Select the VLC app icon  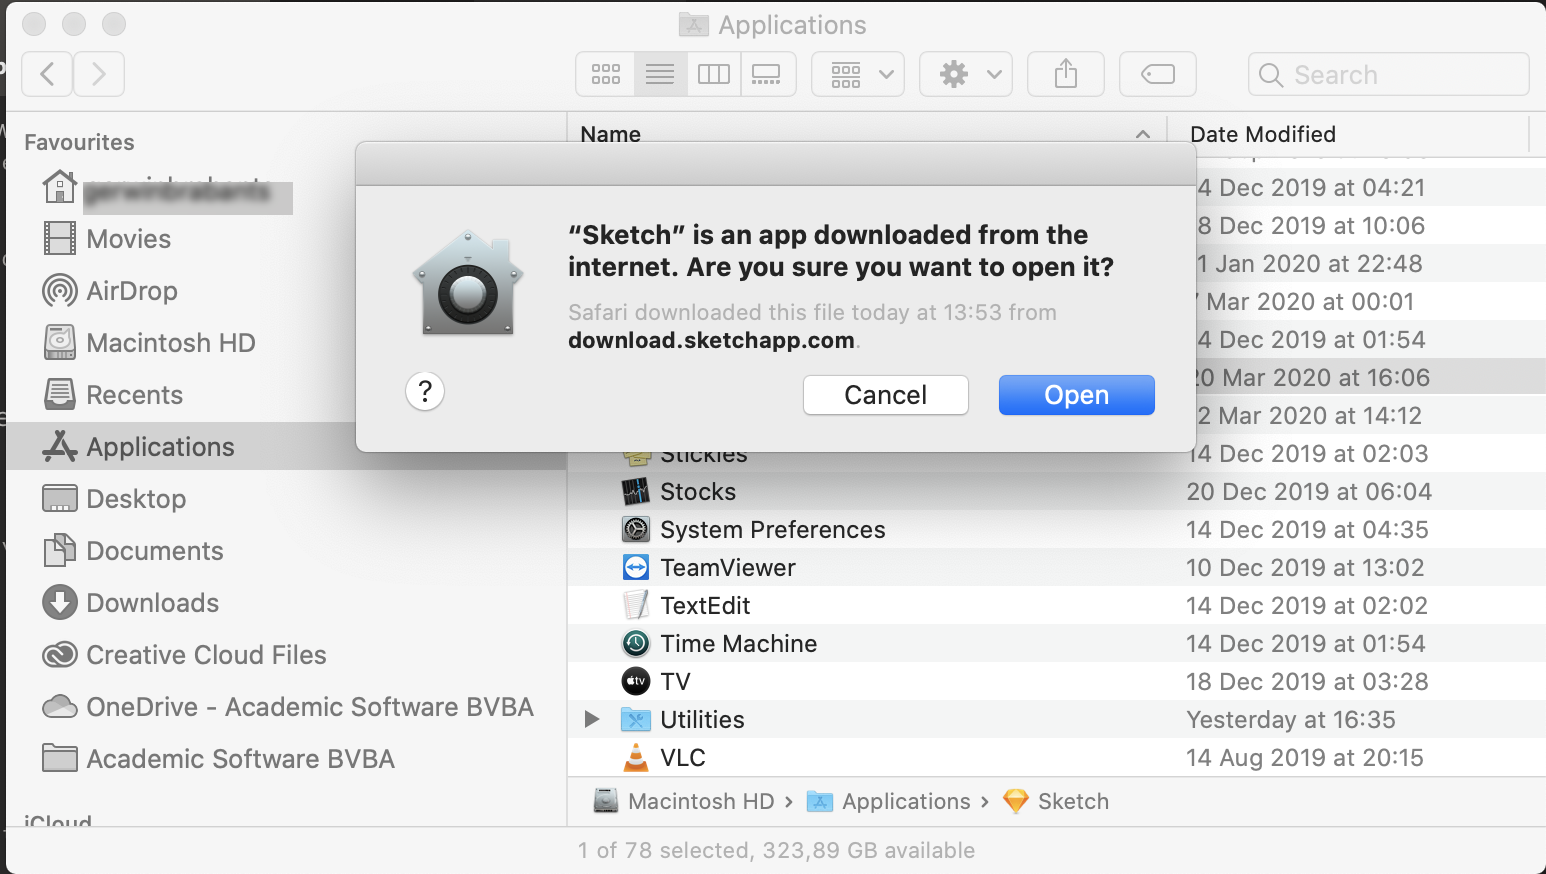tap(636, 758)
